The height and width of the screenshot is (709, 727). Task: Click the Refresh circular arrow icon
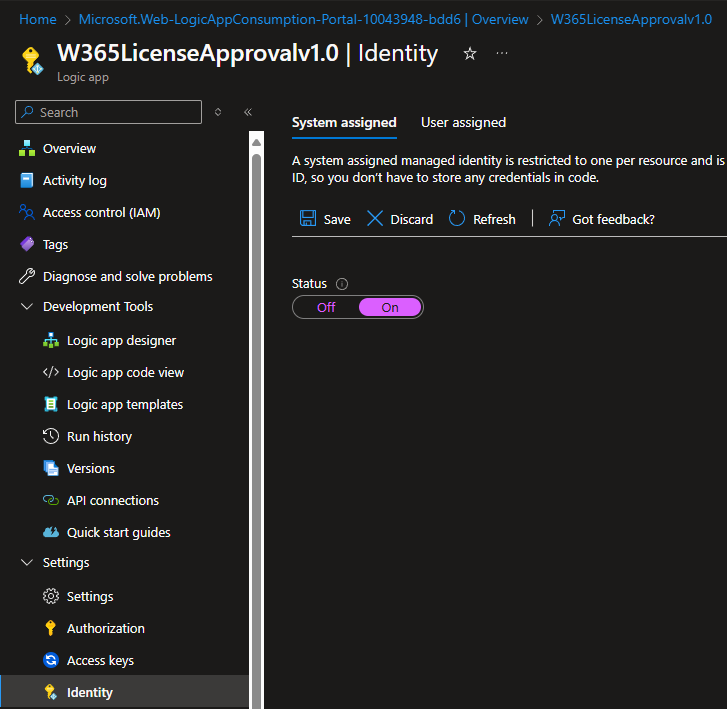pyautogui.click(x=457, y=218)
